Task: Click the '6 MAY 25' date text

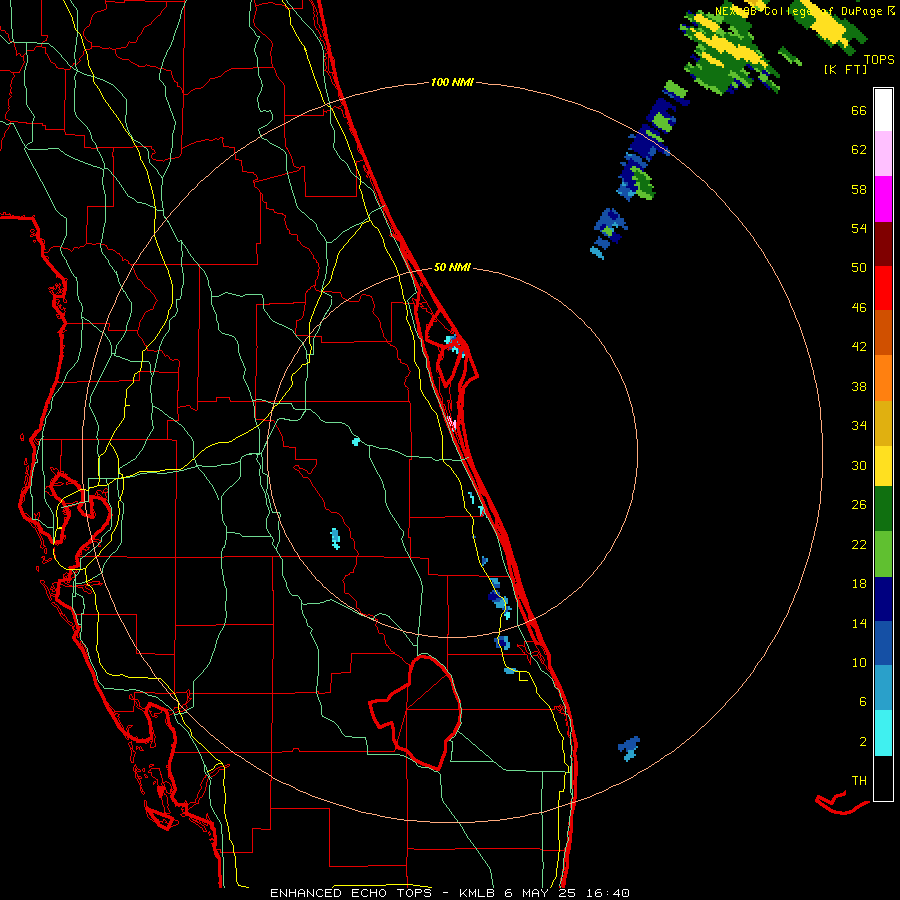Action: tap(540, 893)
